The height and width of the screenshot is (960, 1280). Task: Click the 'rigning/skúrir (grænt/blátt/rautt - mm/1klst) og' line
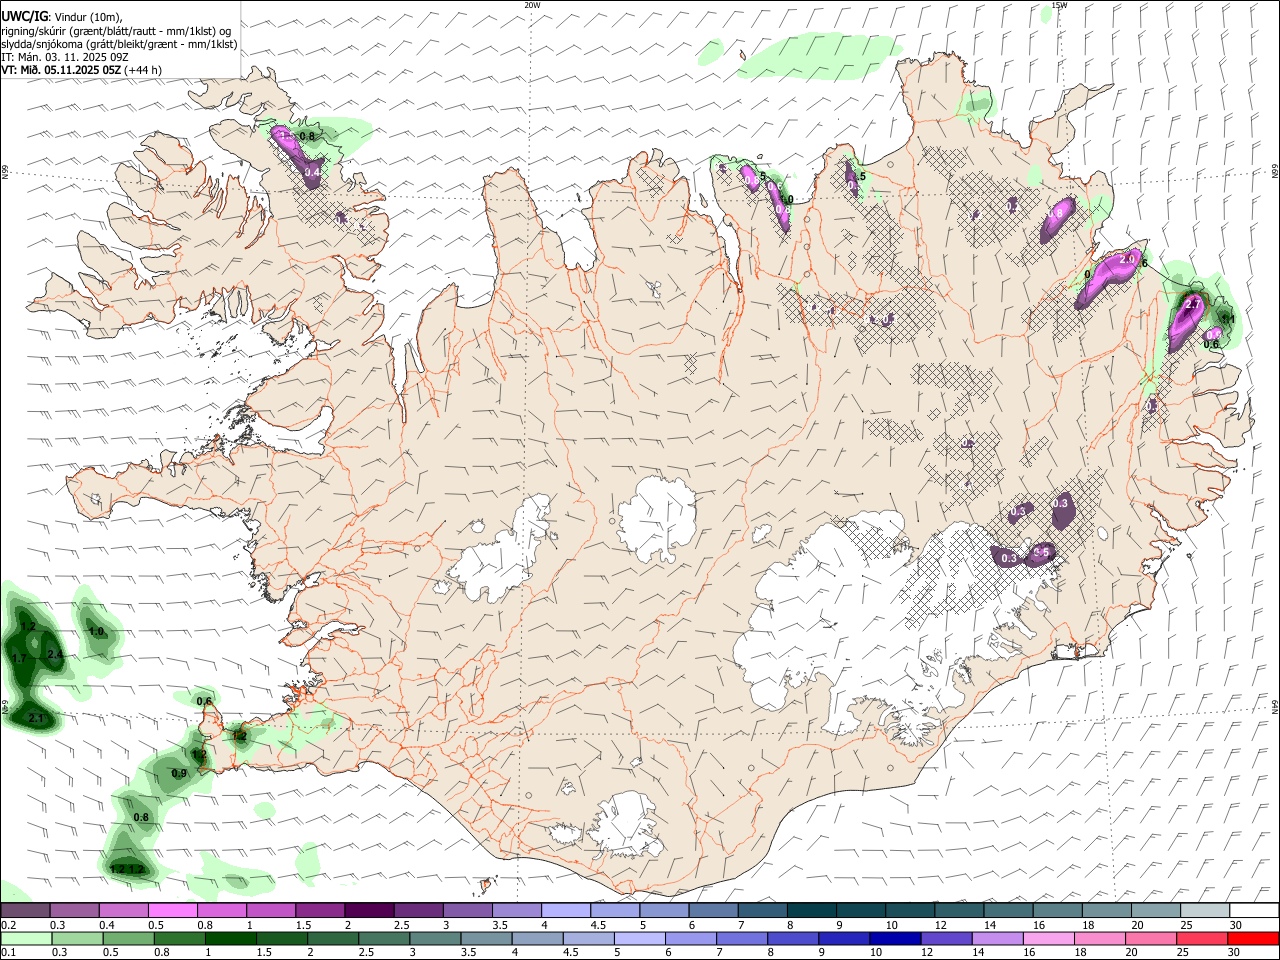tap(117, 30)
